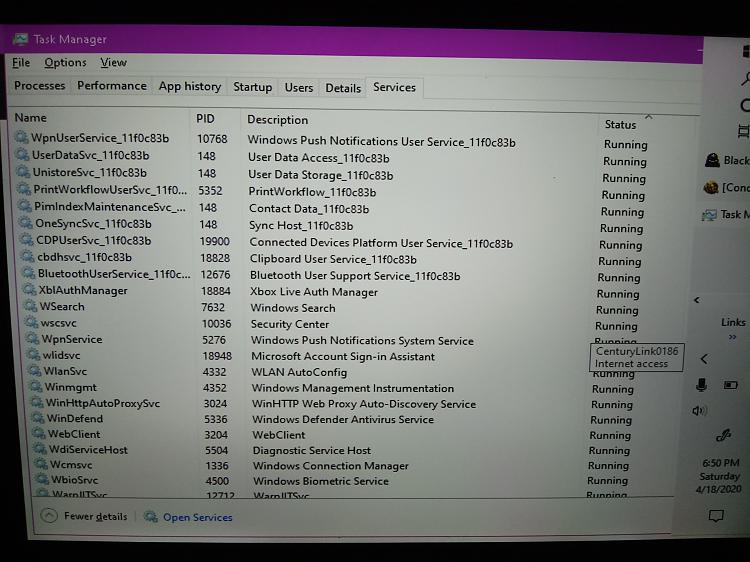750x562 pixels.
Task: Open the Options menu
Action: (x=66, y=63)
